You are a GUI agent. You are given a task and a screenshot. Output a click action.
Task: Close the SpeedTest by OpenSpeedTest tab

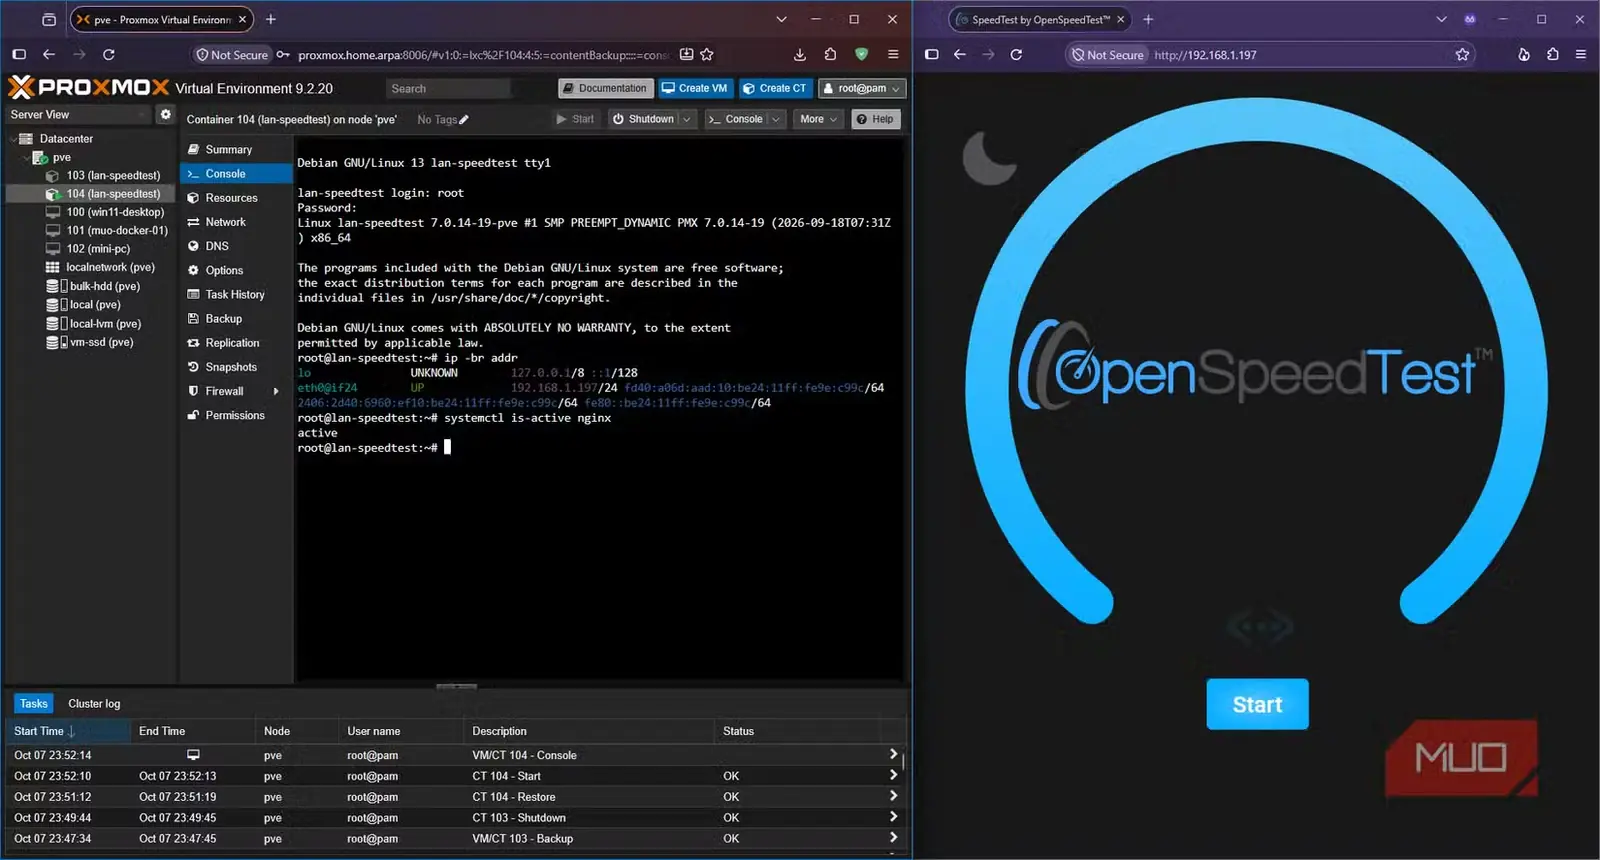[1120, 19]
